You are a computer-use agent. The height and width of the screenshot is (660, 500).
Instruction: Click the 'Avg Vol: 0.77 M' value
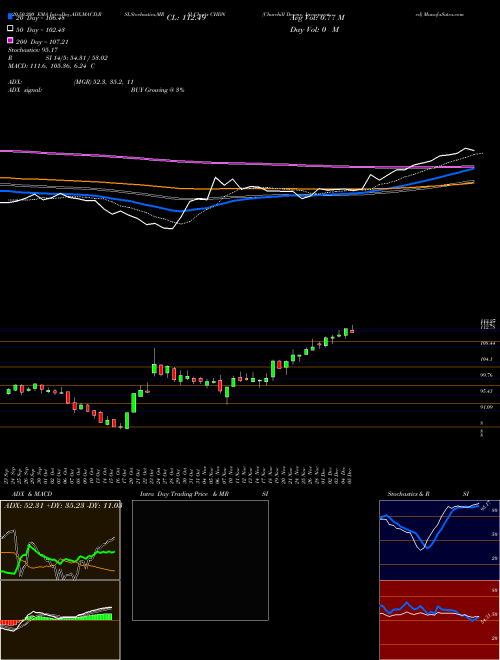tap(317, 18)
